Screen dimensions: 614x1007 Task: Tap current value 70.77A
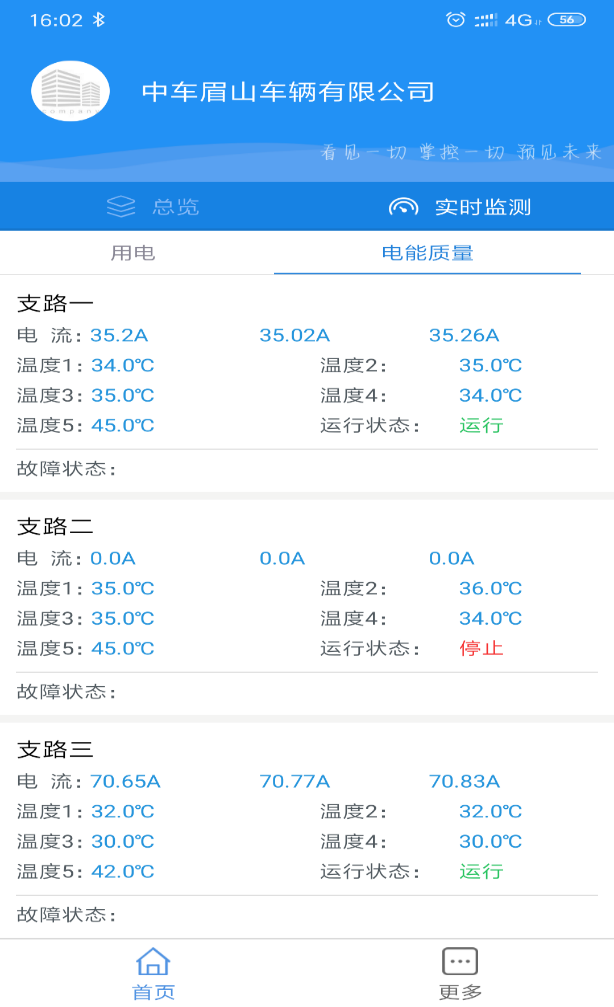pos(294,782)
